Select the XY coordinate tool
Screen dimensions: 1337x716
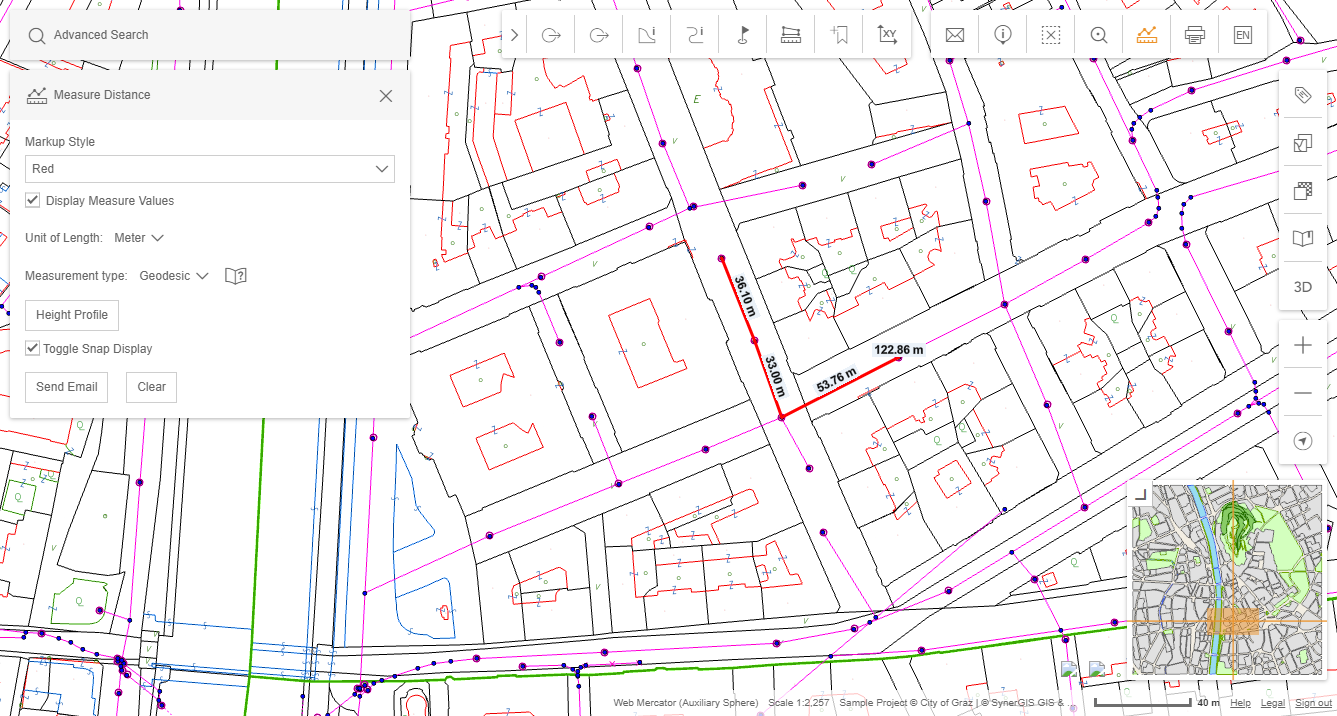pyautogui.click(x=886, y=34)
